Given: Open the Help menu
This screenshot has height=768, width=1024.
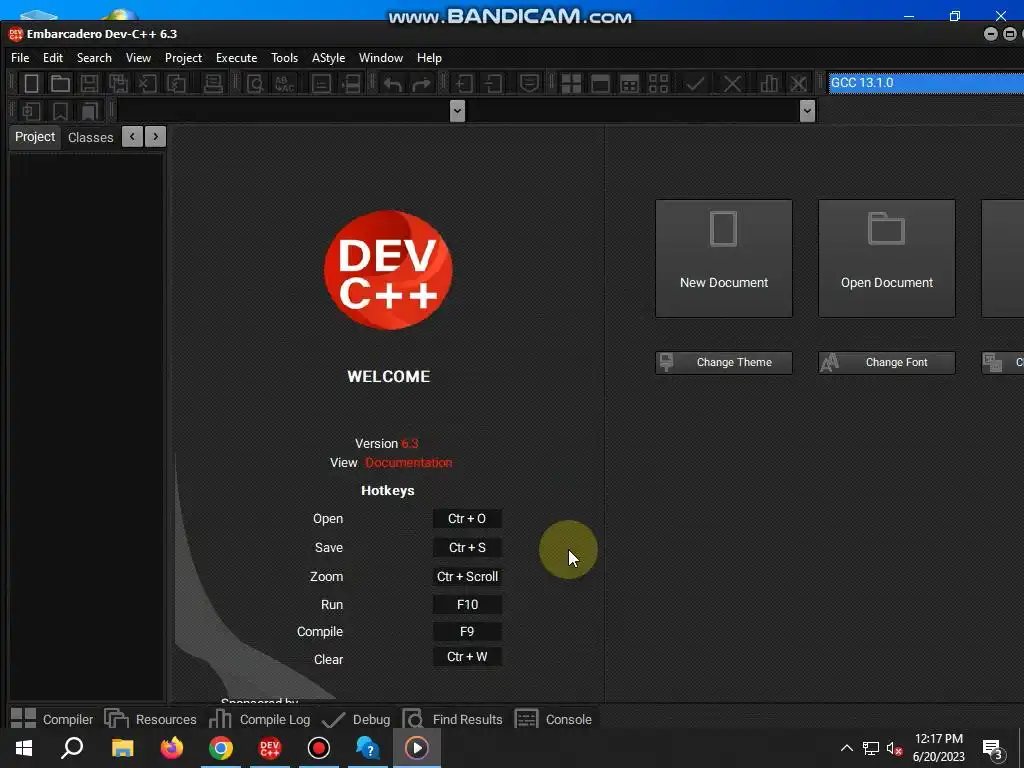Looking at the screenshot, I should 429,57.
